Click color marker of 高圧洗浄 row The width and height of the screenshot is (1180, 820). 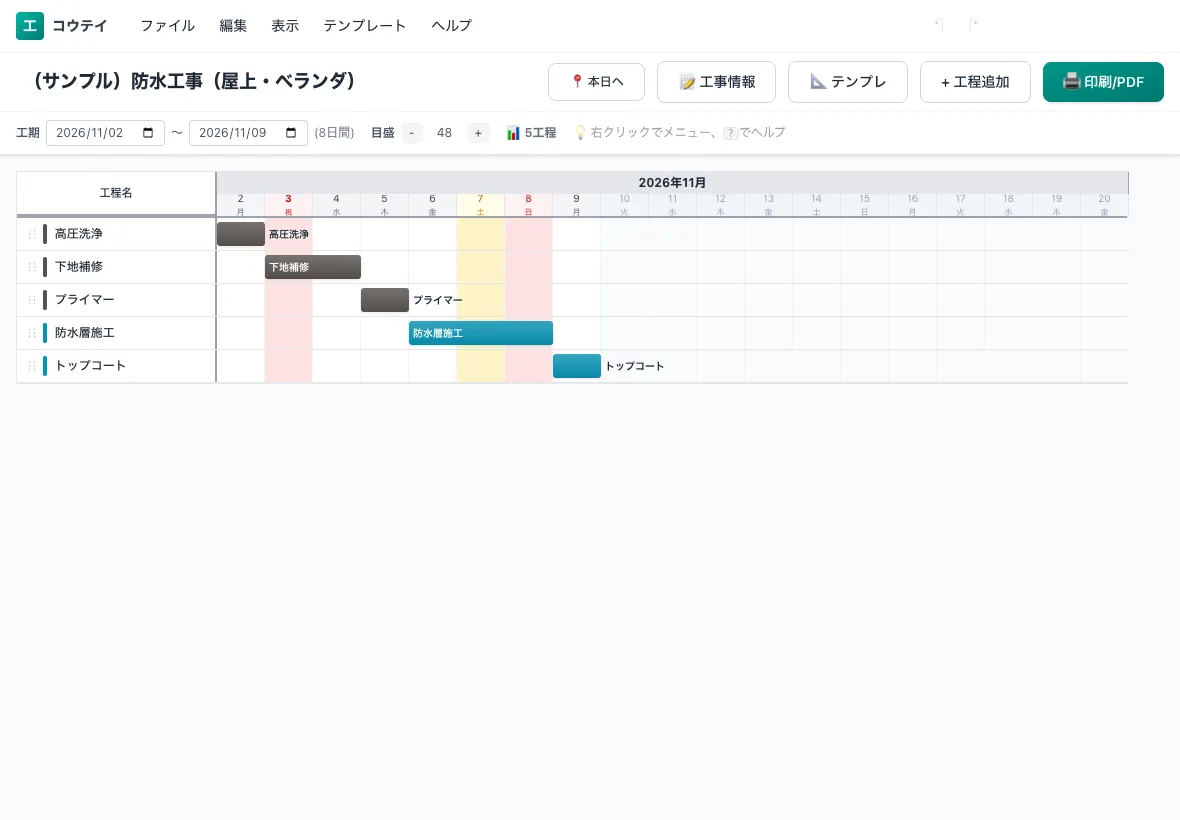point(45,234)
